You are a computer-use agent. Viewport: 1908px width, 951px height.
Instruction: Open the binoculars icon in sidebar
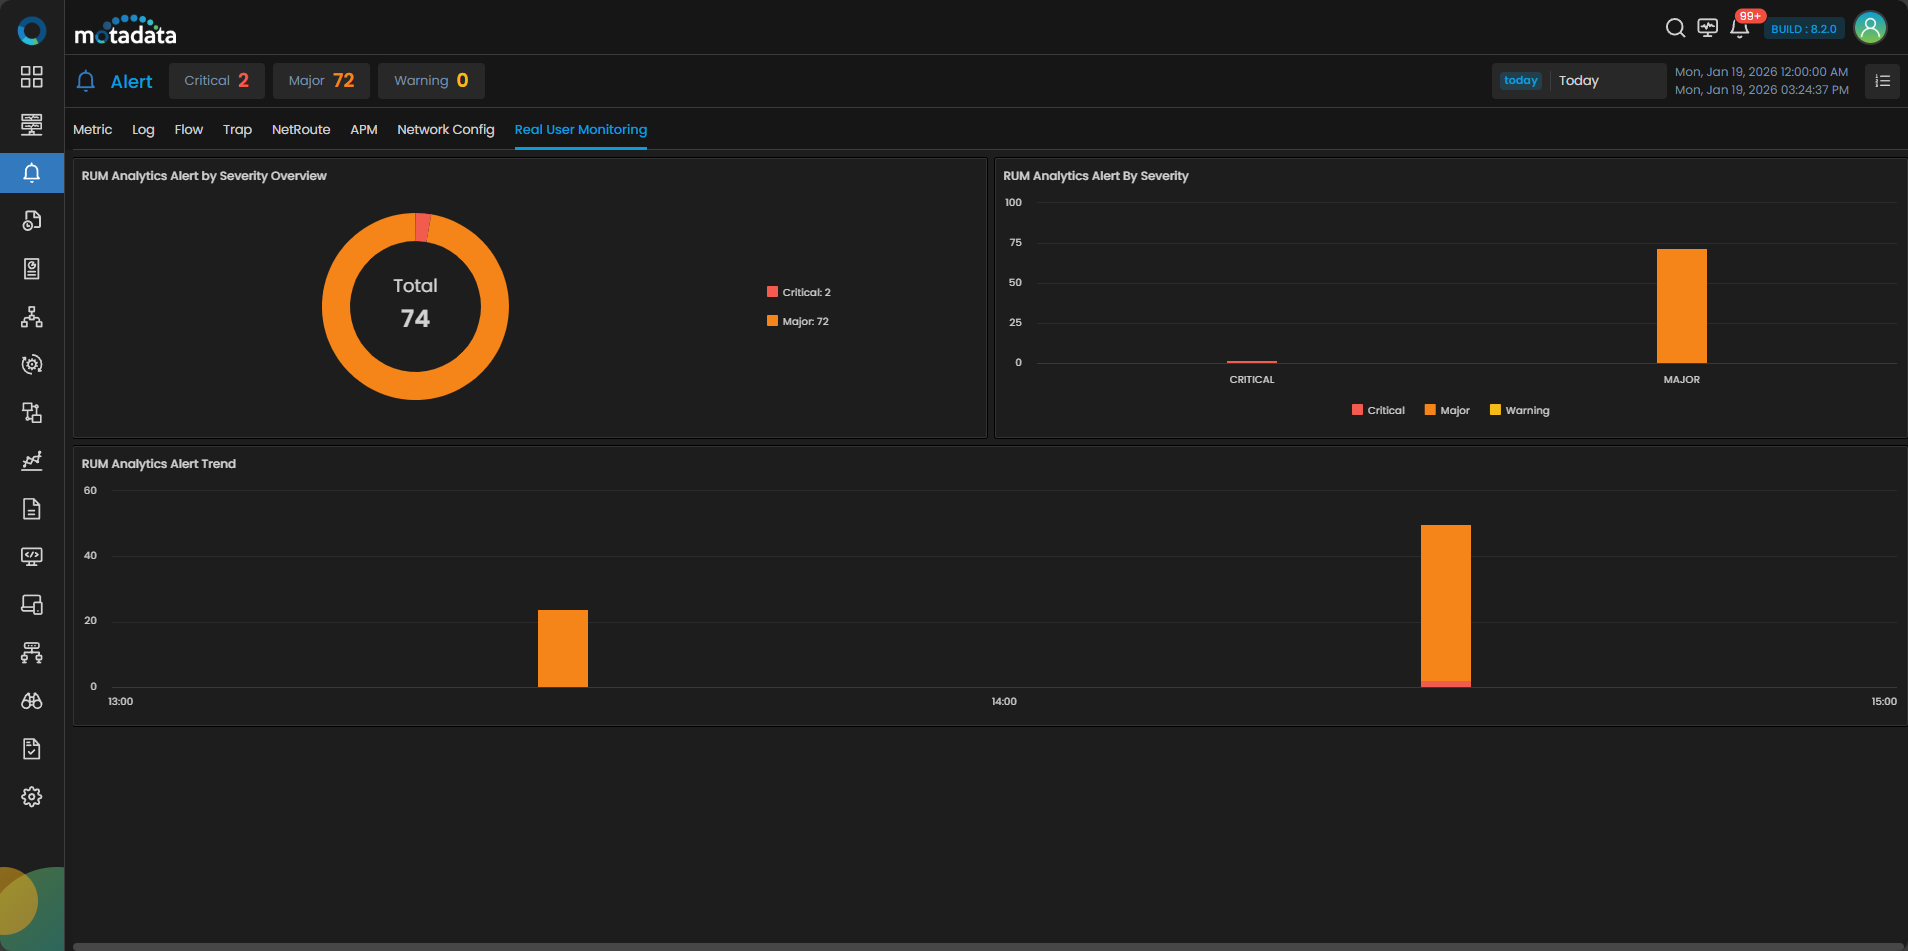[32, 701]
